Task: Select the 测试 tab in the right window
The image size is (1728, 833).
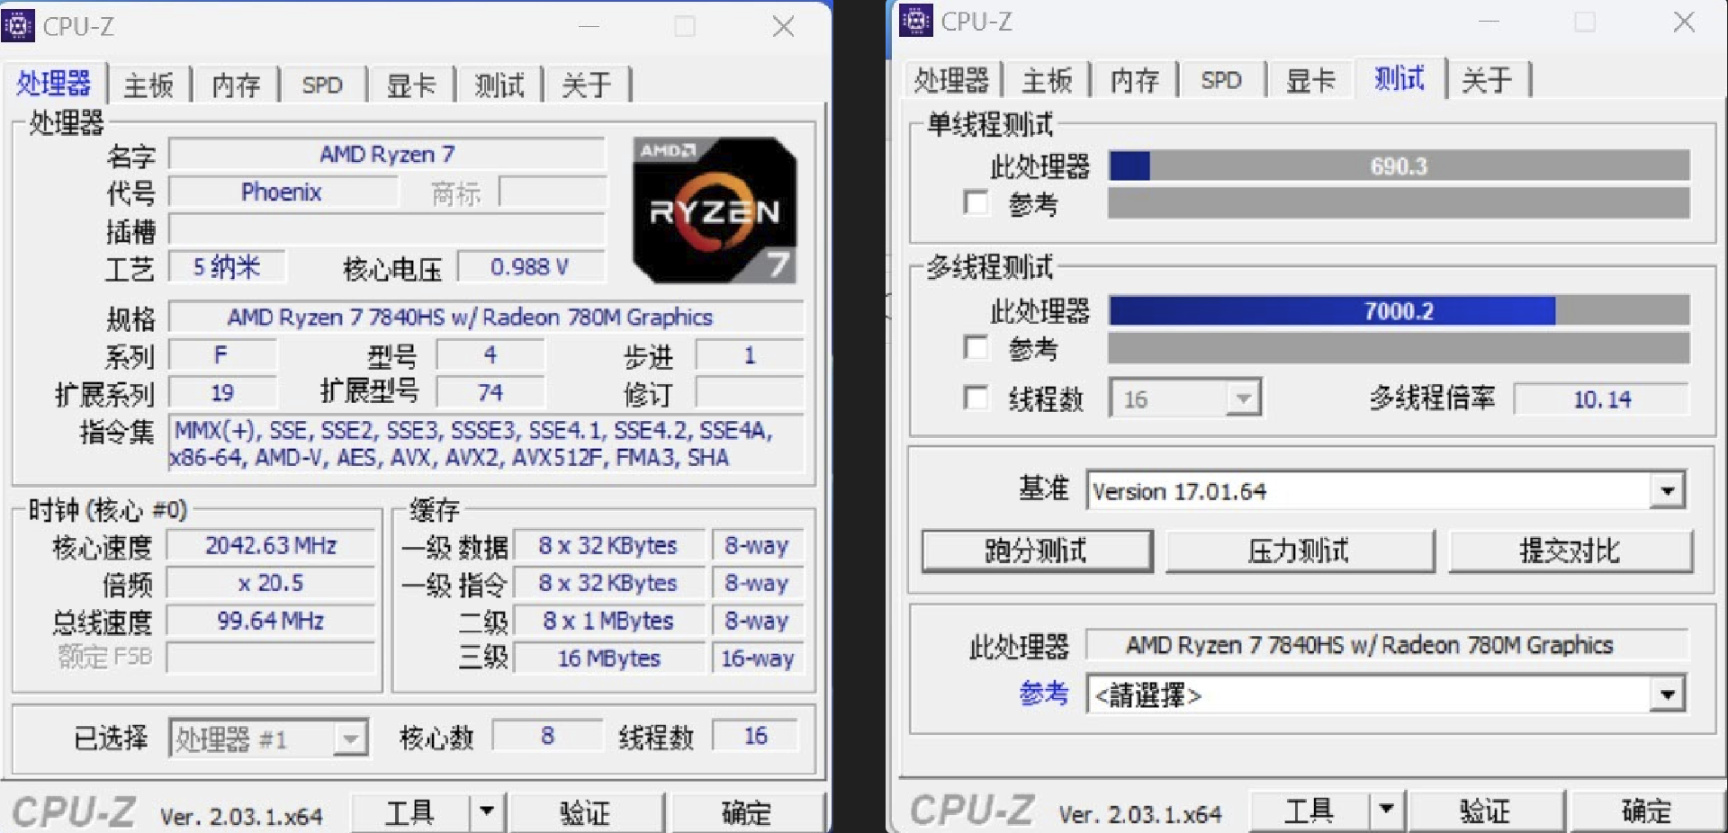Action: 1399,77
